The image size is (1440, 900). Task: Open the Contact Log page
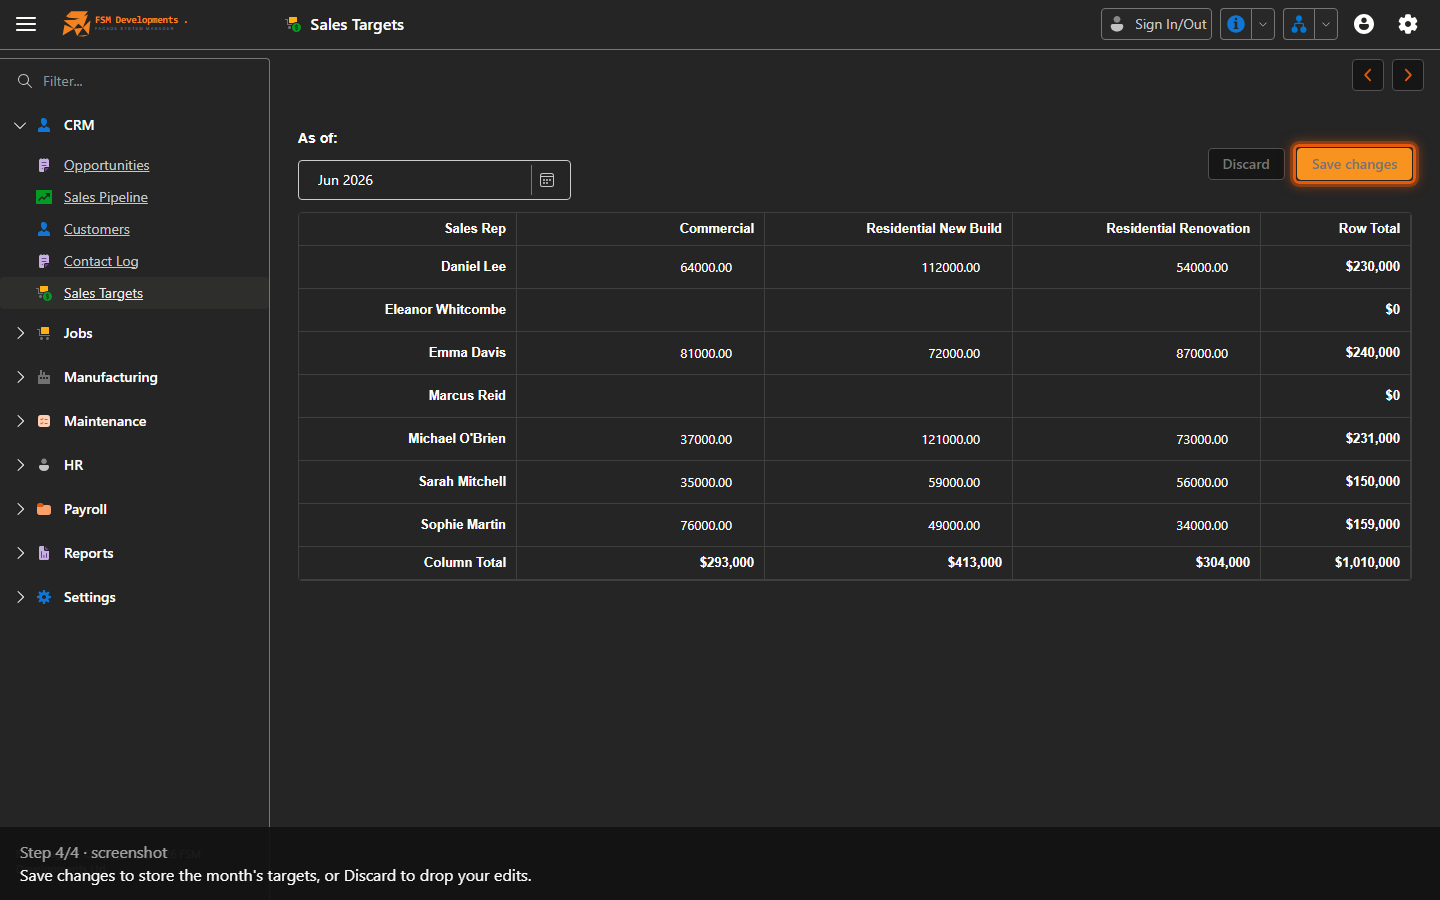(x=101, y=261)
